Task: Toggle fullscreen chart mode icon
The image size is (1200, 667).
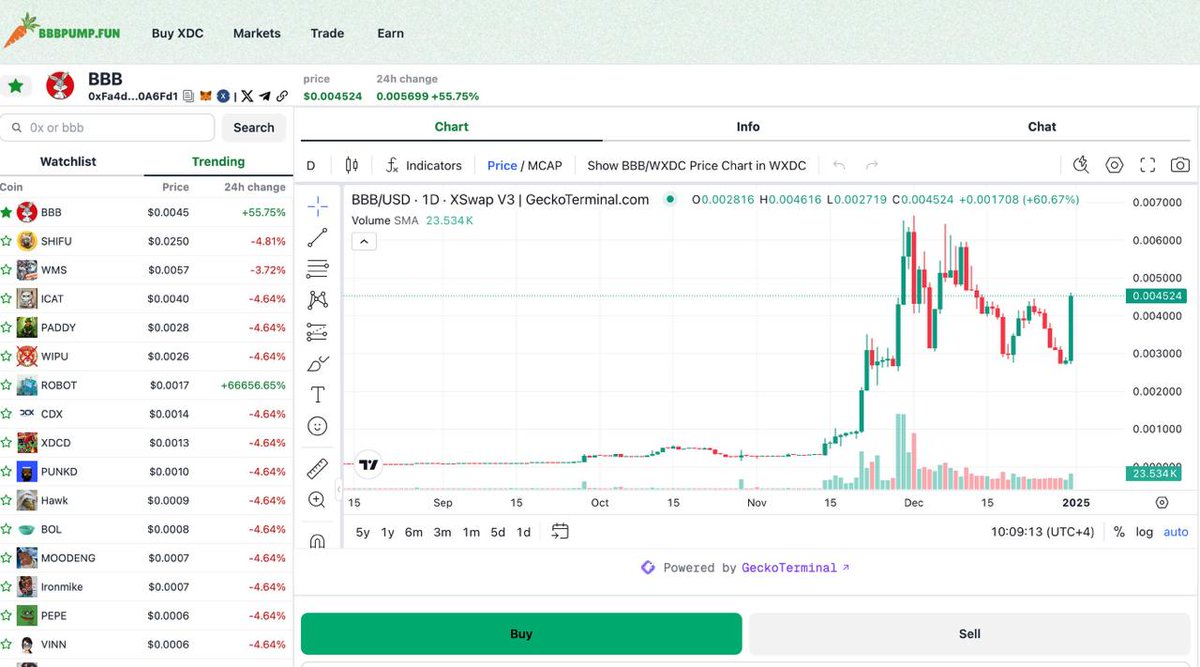Action: pos(1148,165)
